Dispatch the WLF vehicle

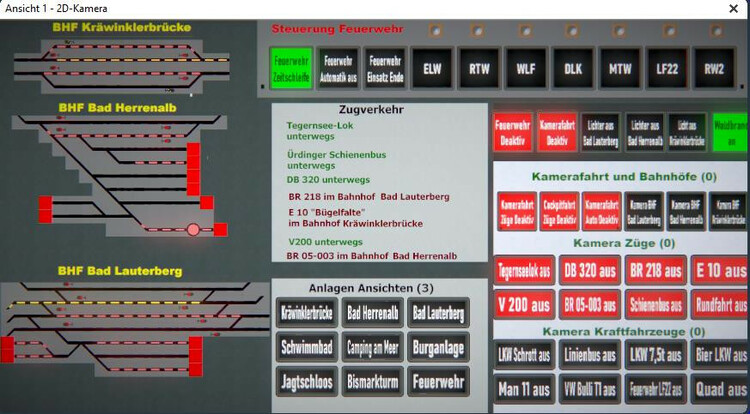526,68
